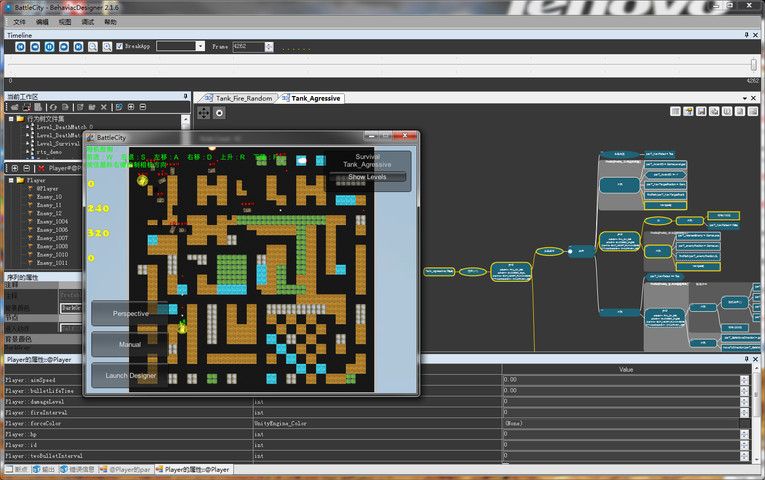The width and height of the screenshot is (765, 480).
Task: Step forward one frame in Timeline
Action: point(64,46)
